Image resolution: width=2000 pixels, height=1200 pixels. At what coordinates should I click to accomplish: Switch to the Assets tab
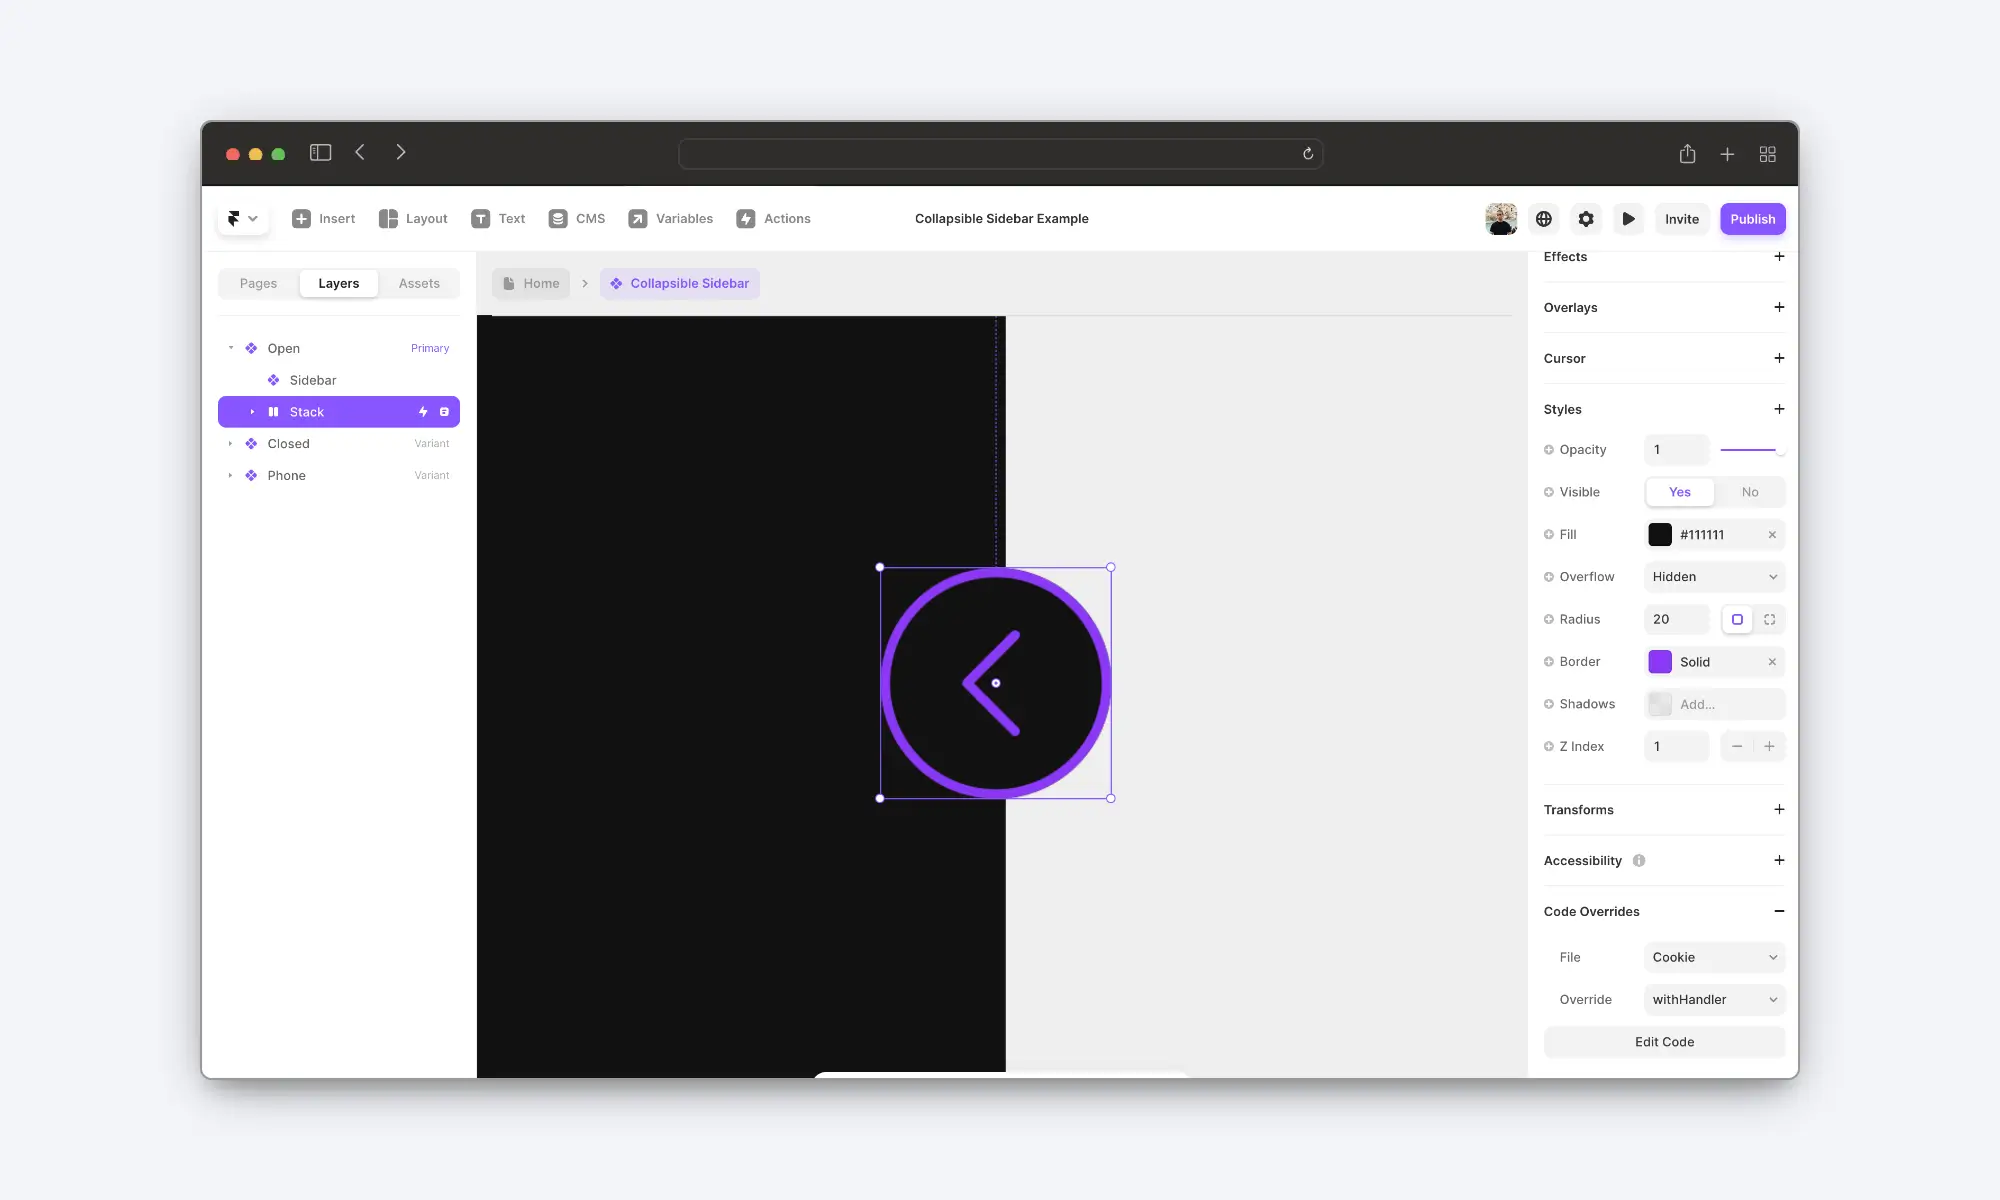(419, 284)
